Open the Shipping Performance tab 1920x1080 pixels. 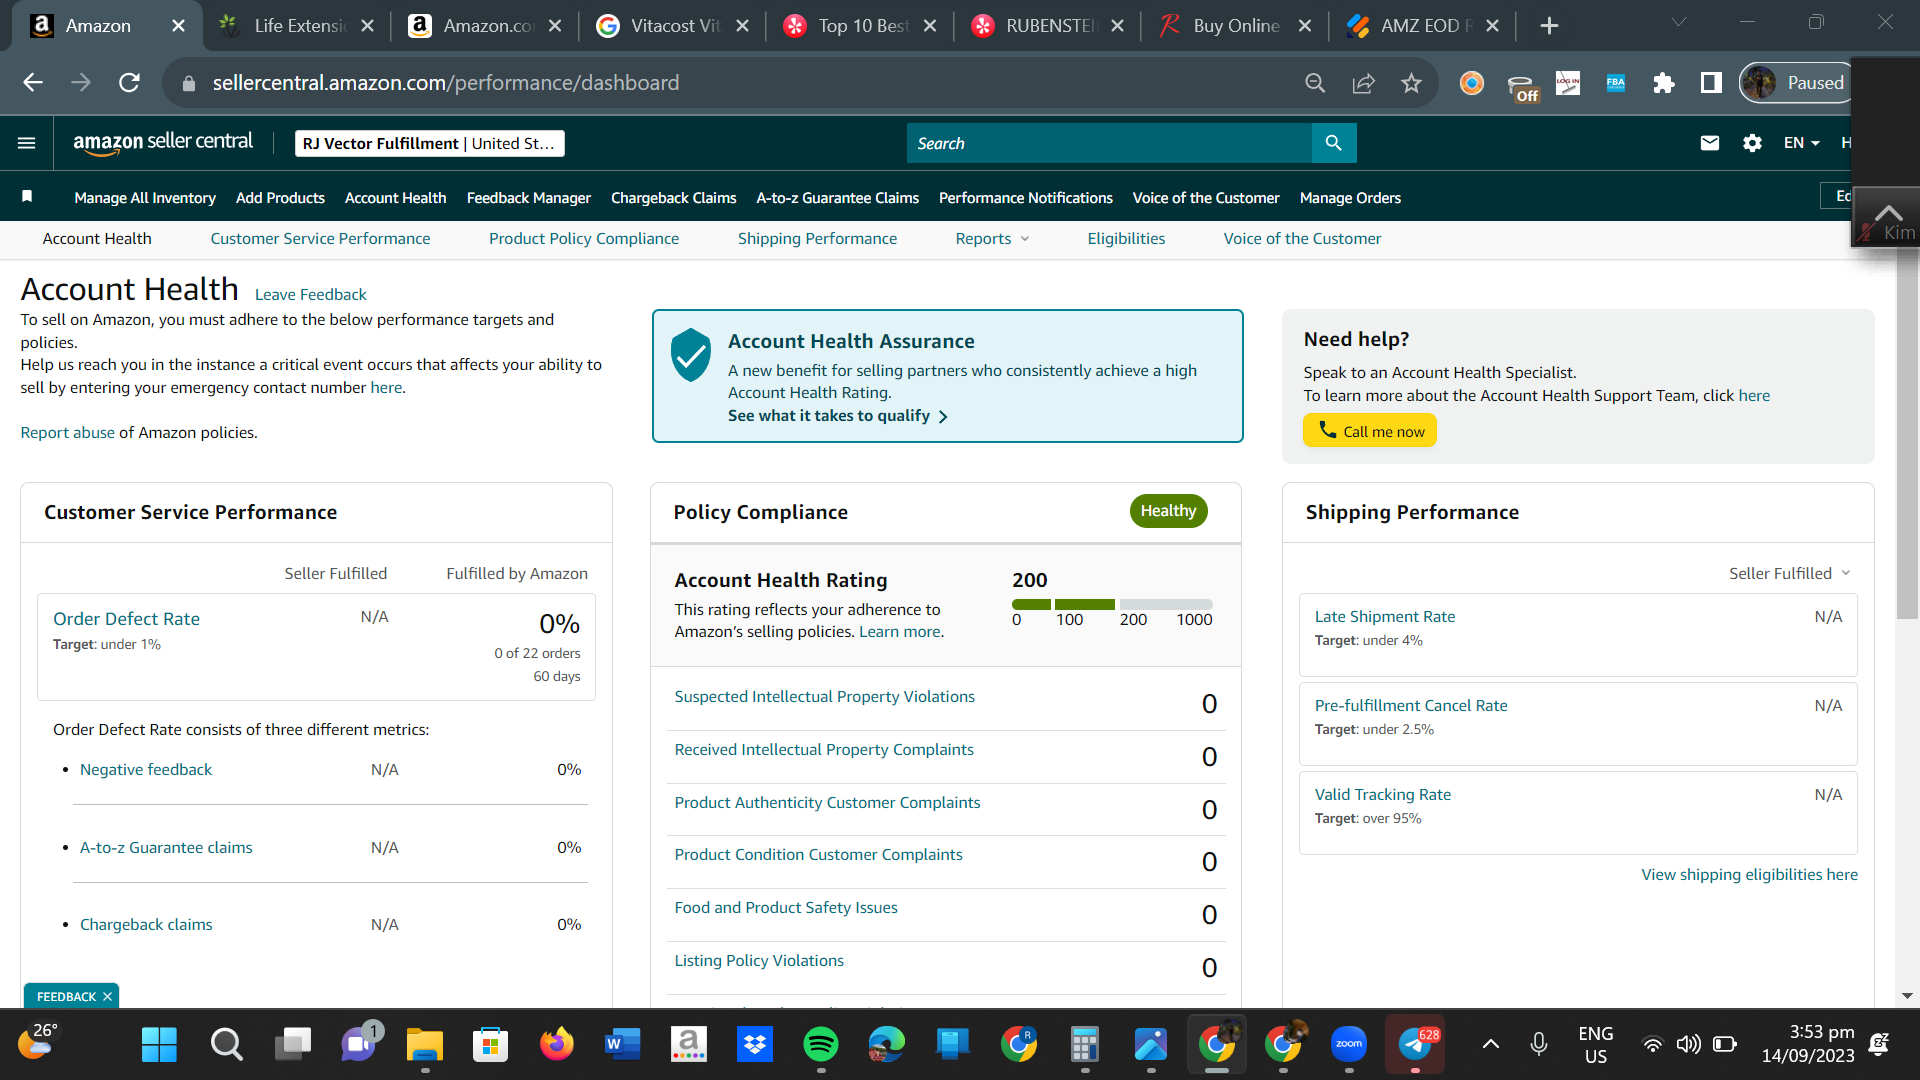tap(817, 238)
